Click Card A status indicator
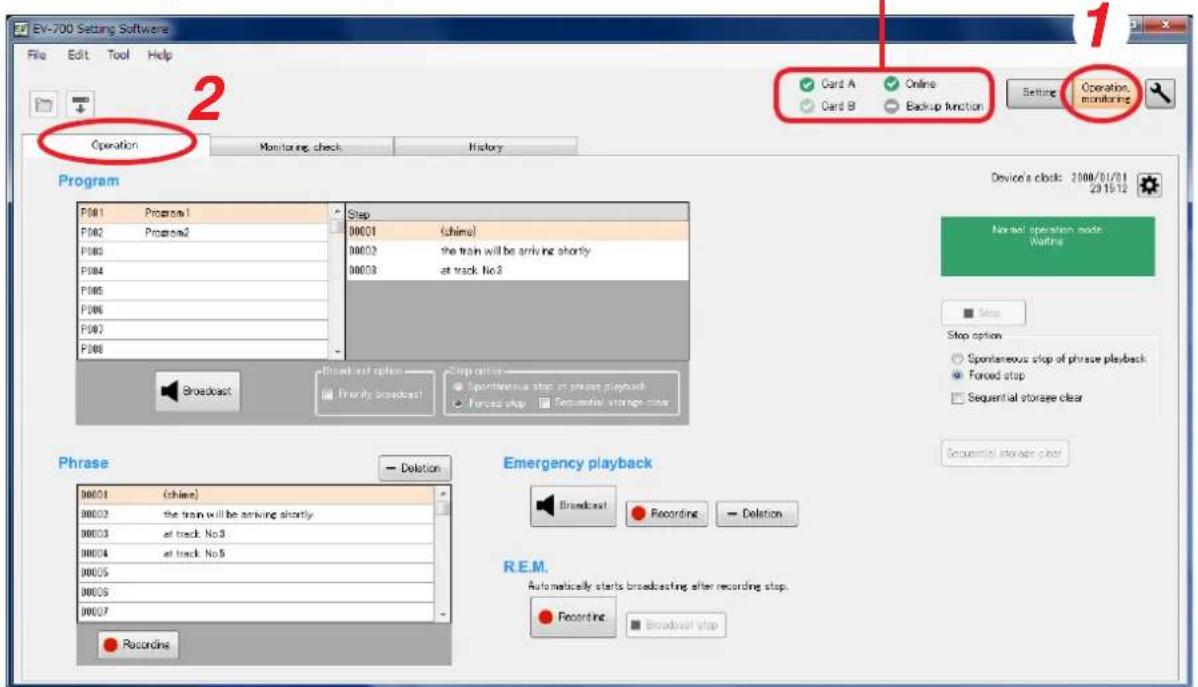 (827, 84)
